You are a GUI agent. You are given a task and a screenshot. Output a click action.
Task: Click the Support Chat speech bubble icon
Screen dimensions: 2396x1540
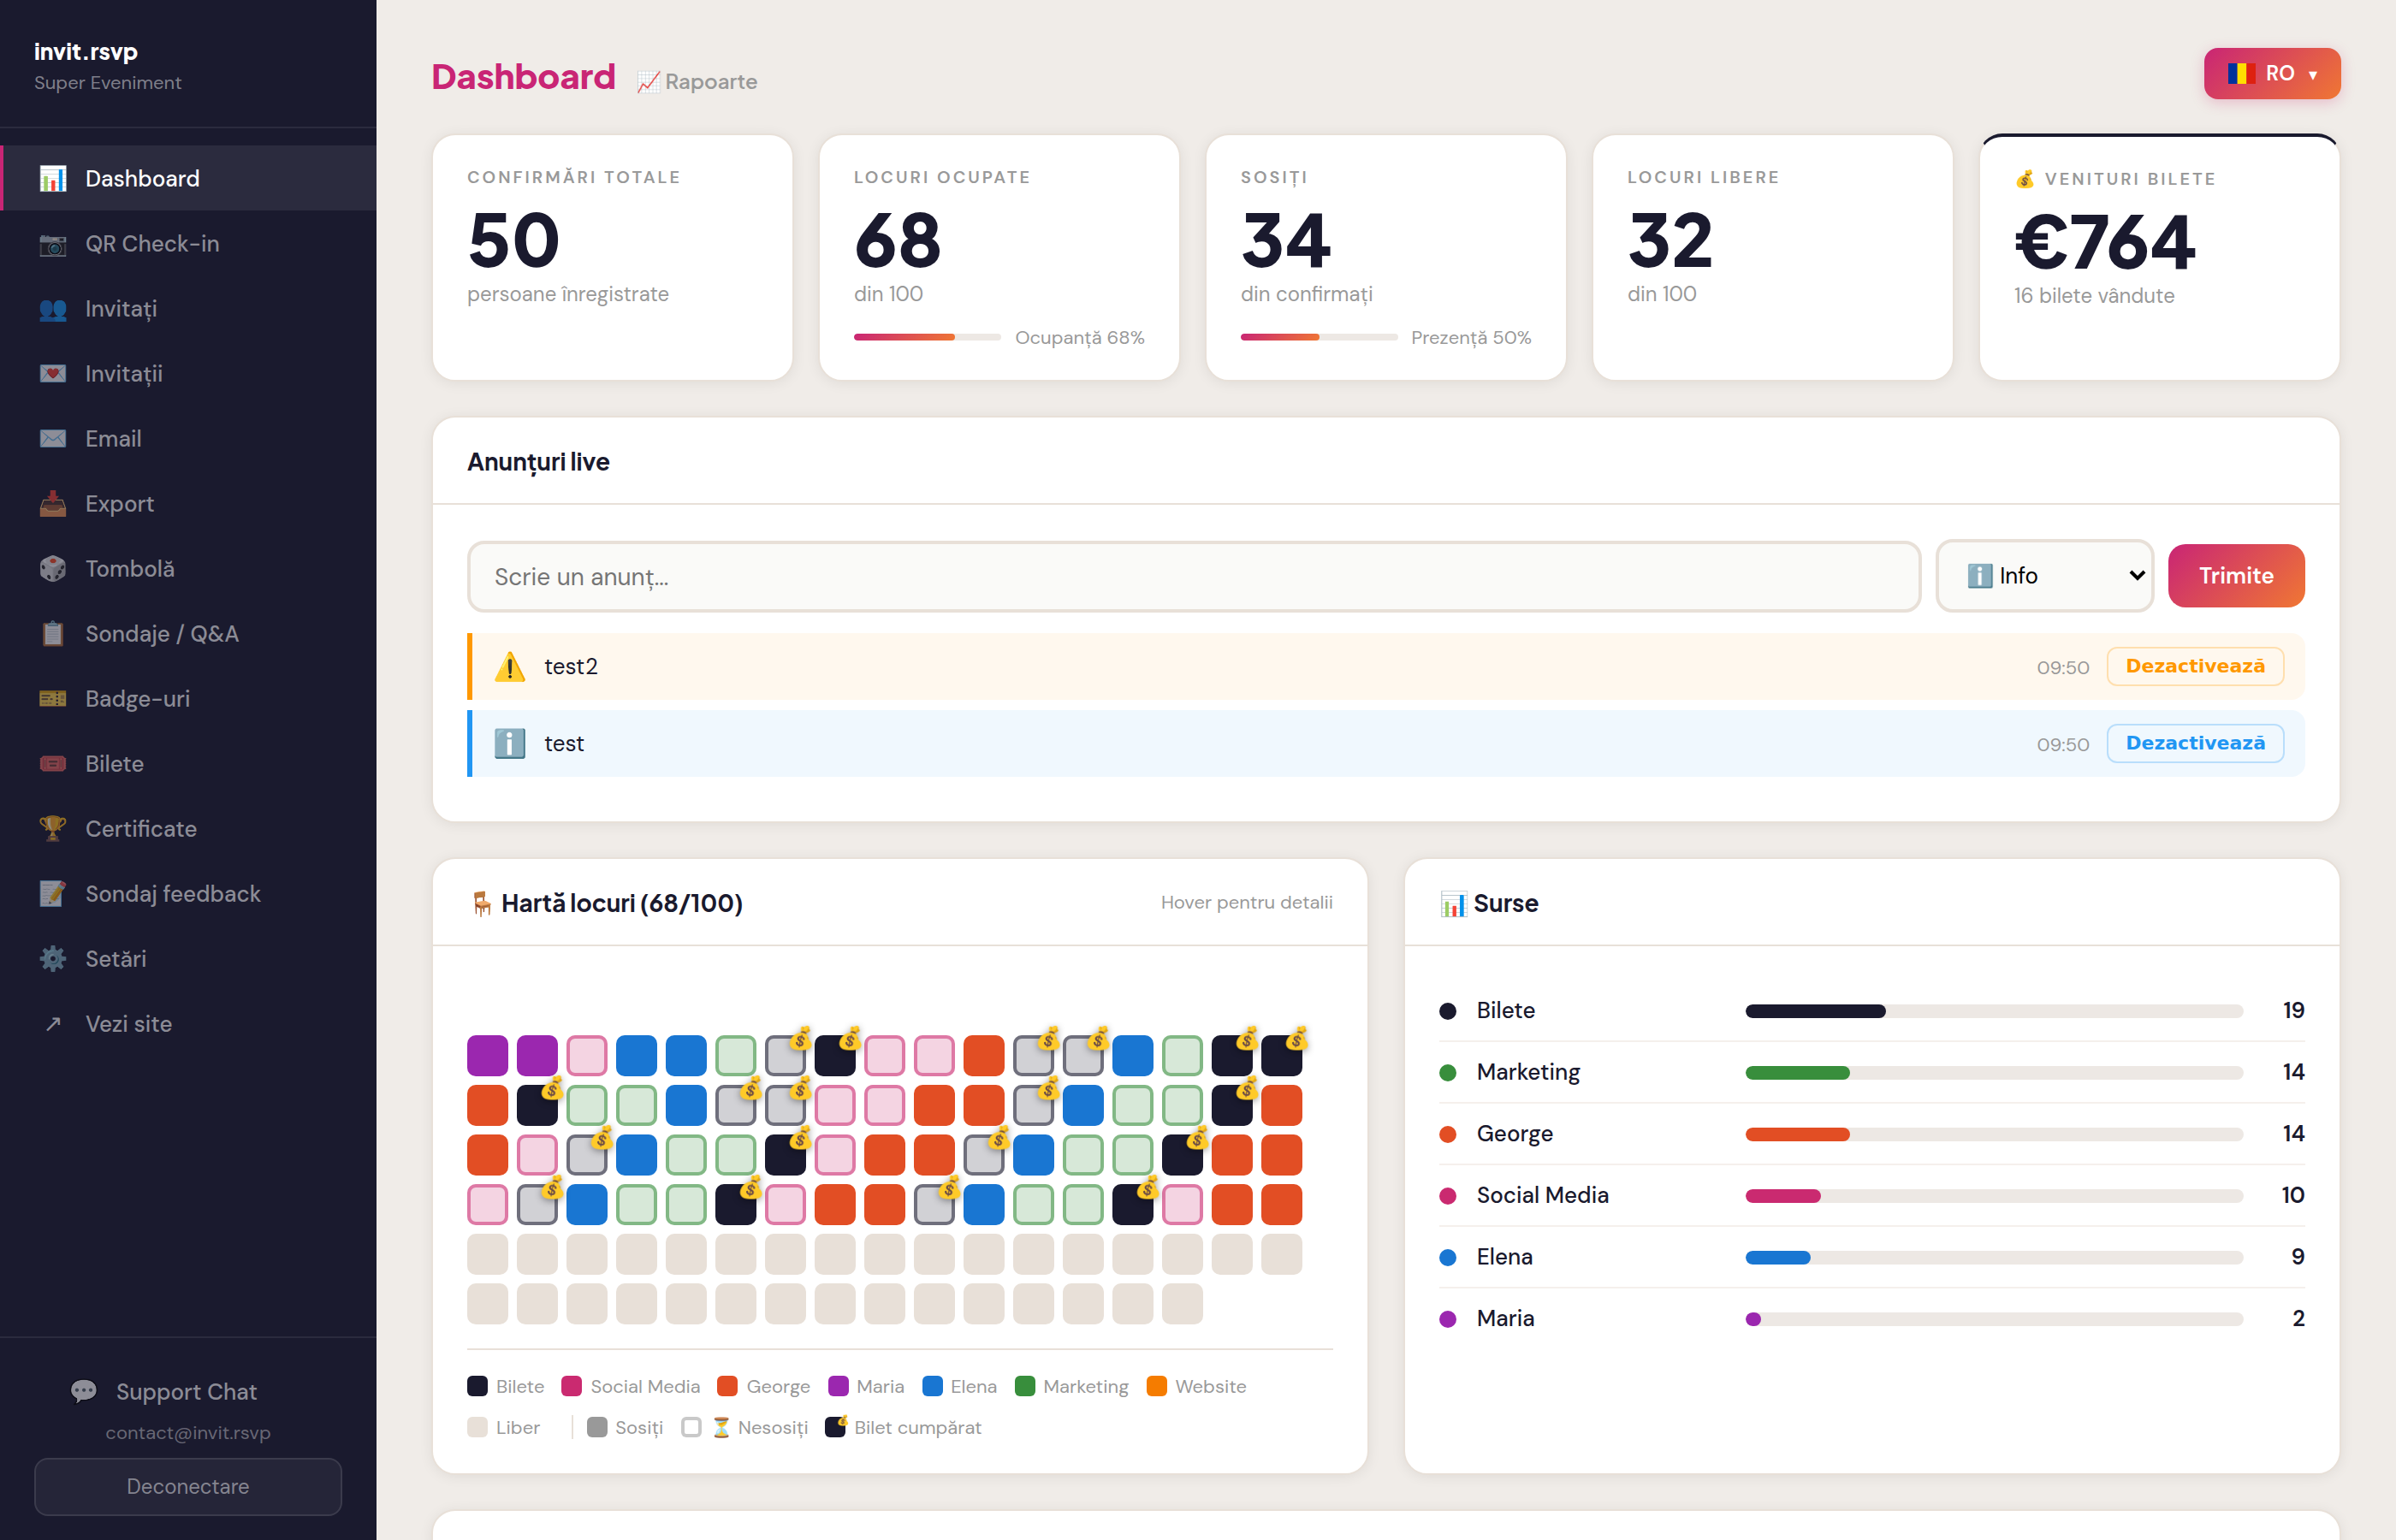[84, 1391]
